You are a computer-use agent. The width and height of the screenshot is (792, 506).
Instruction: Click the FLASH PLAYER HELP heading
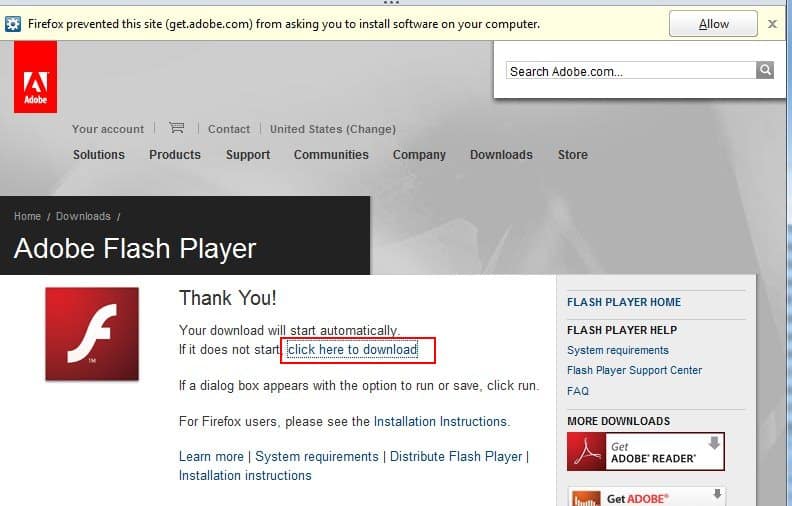622,330
